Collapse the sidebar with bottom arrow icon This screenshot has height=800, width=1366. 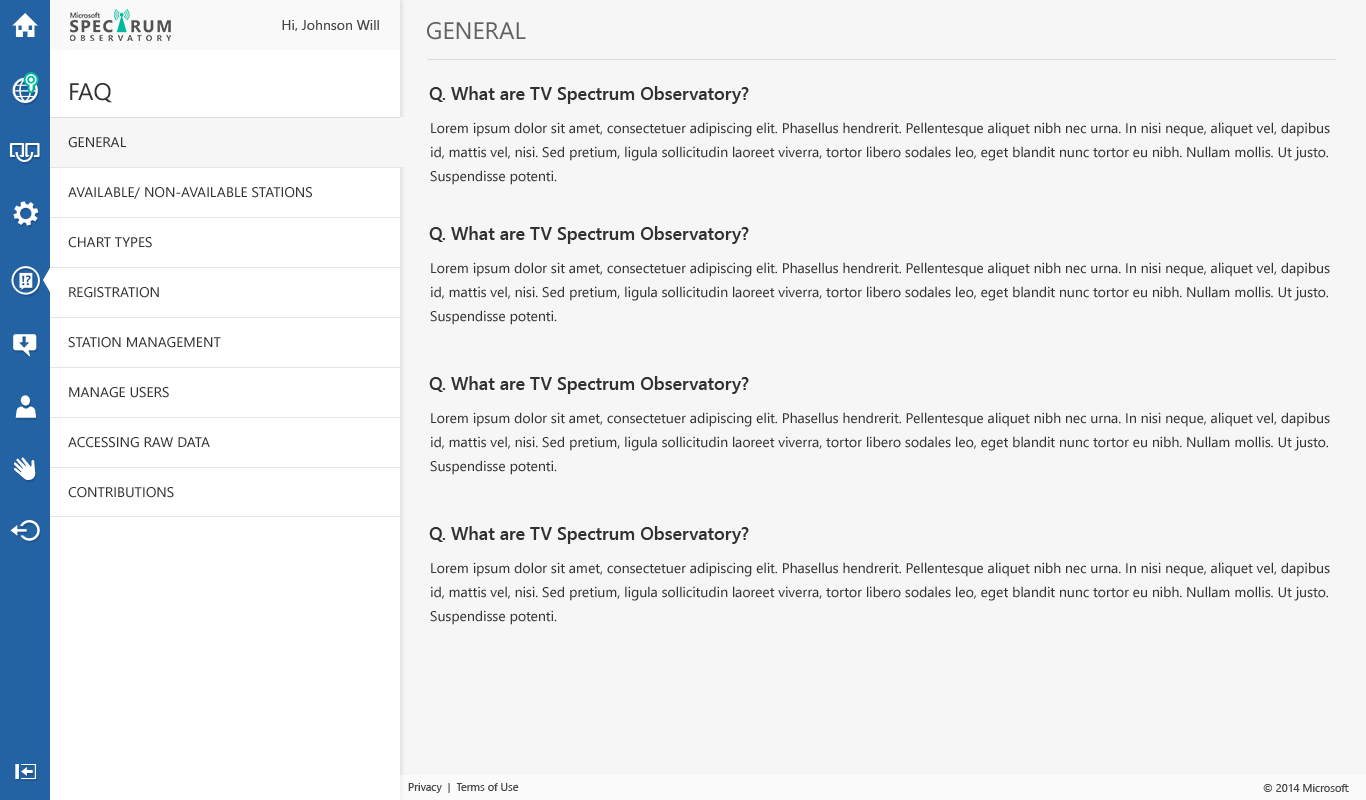click(x=25, y=771)
